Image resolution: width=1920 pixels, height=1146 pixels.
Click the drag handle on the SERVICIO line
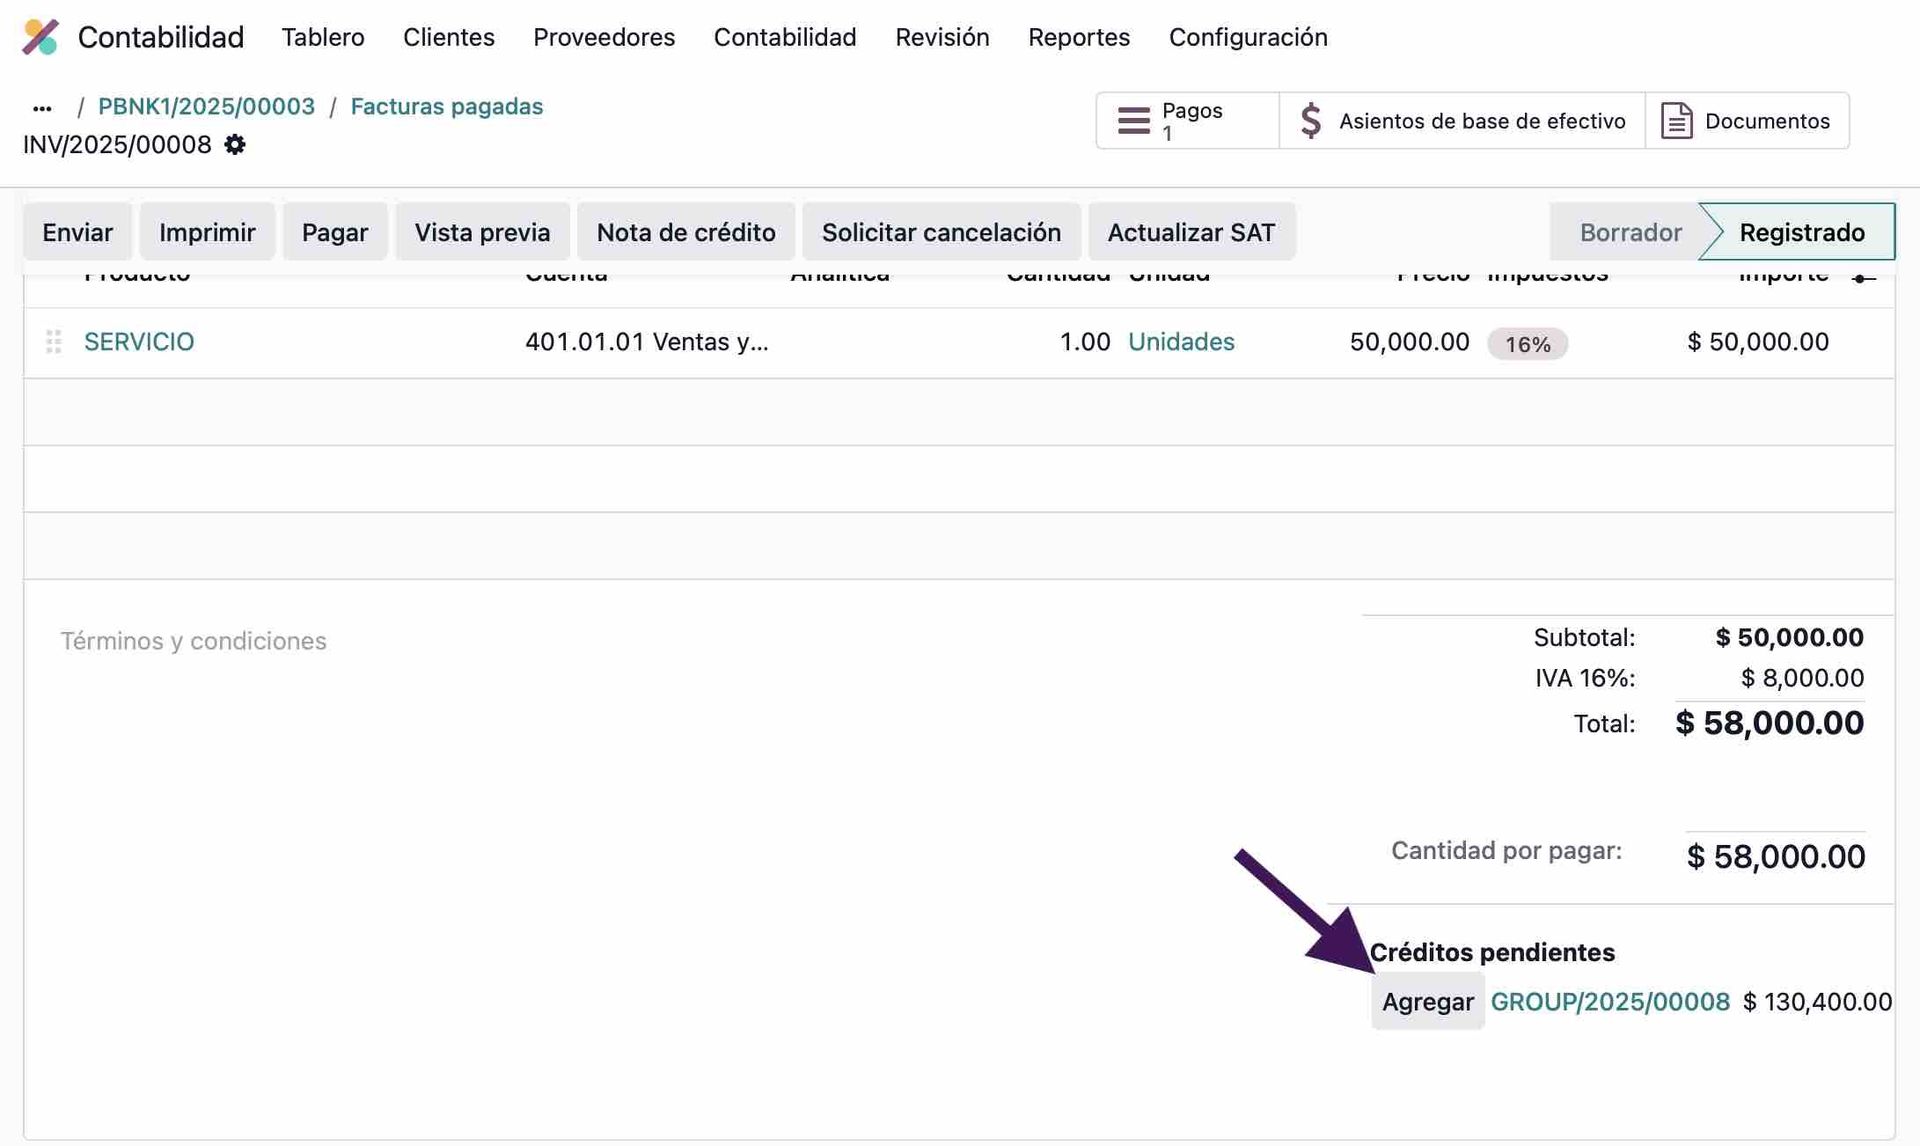point(54,342)
